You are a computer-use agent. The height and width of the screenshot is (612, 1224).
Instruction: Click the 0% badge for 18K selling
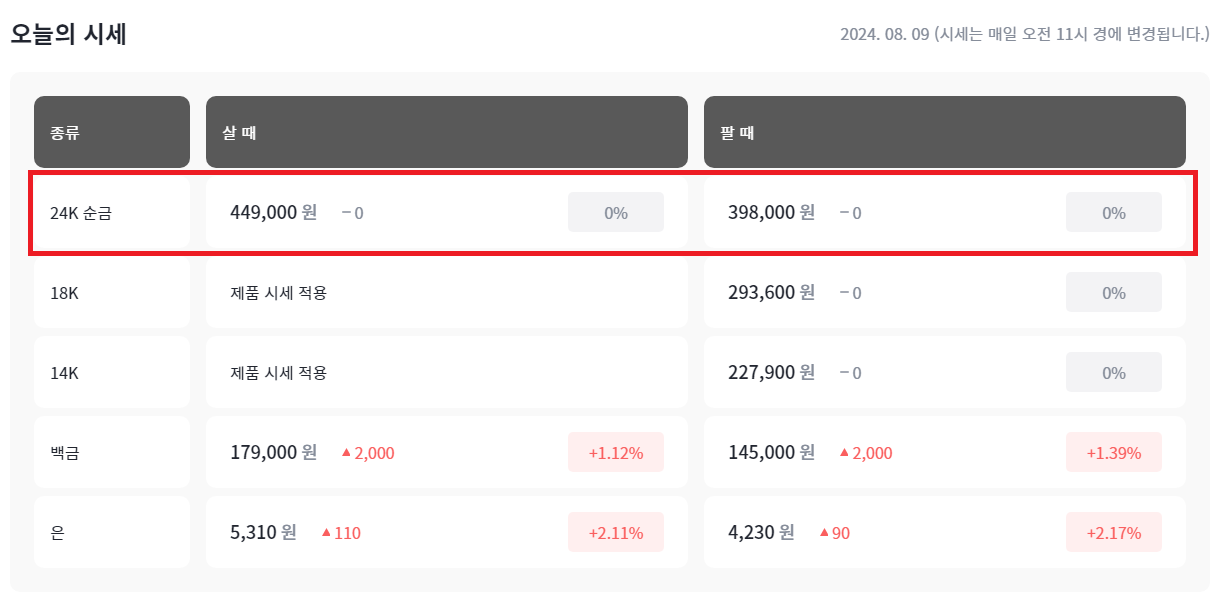[x=1113, y=292]
